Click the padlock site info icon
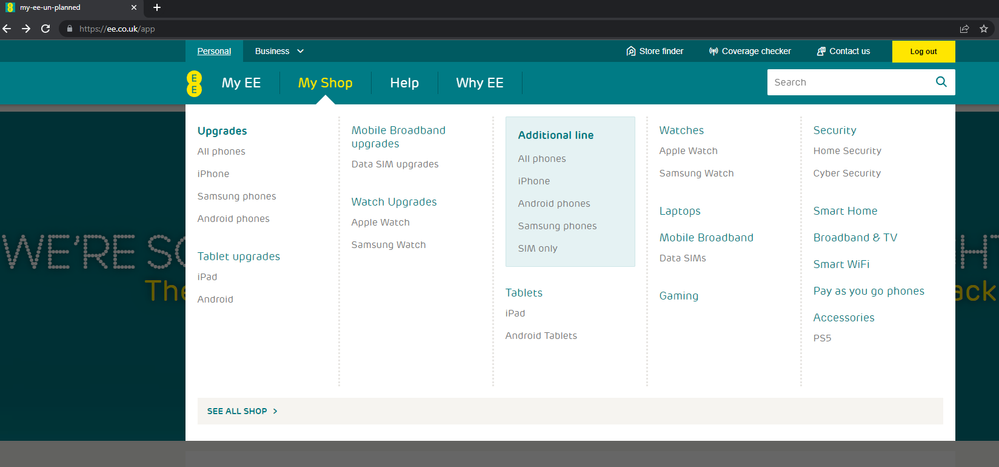Screen dimensions: 999x467 pos(70,29)
